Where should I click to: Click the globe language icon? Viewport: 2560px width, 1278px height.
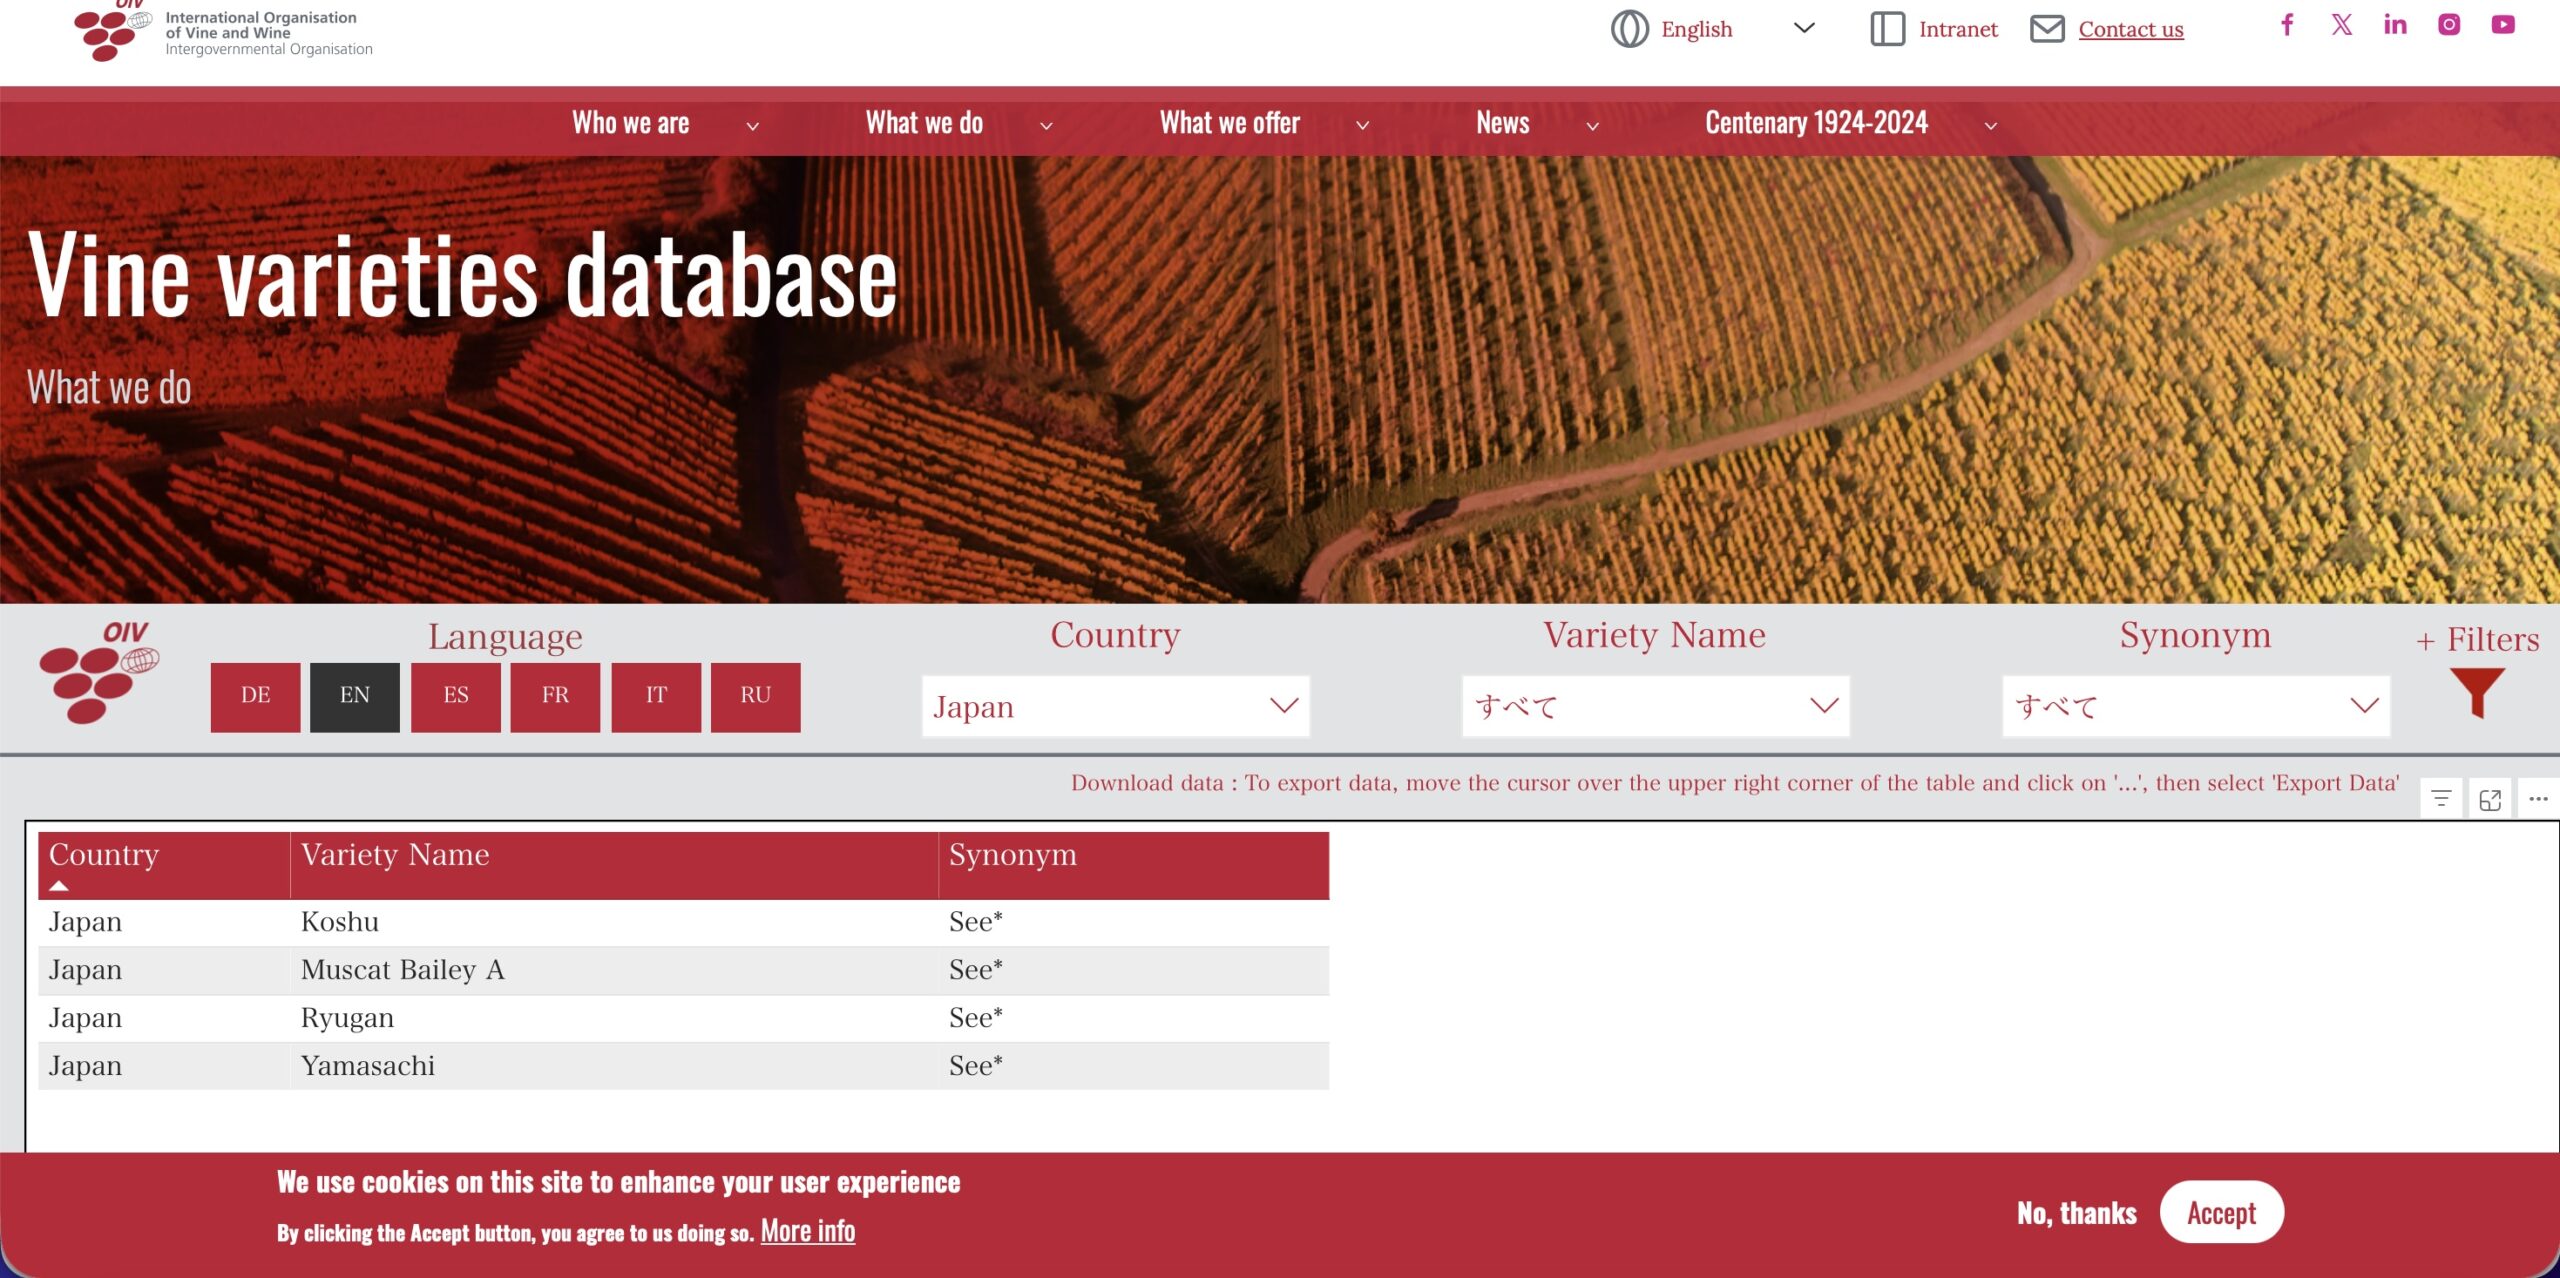pyautogui.click(x=1629, y=29)
